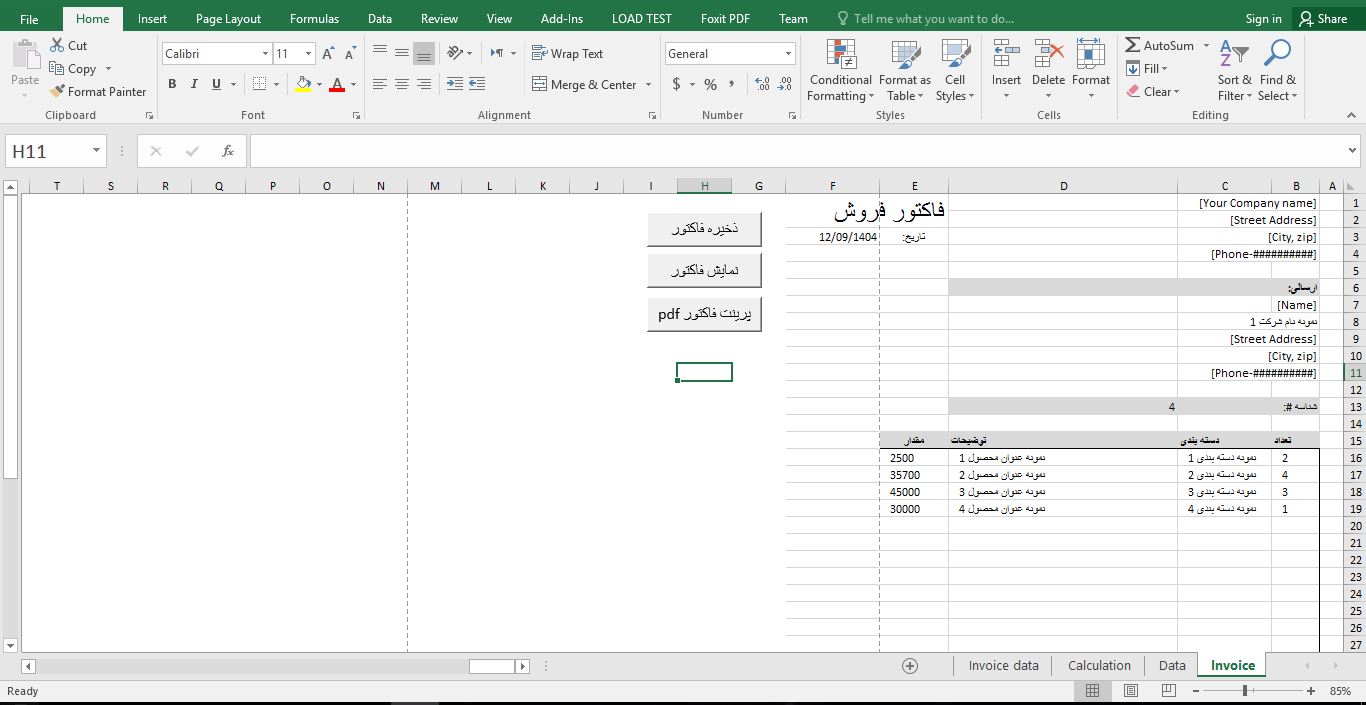Click the Orientation text angle icon
The image size is (1366, 705).
[456, 53]
